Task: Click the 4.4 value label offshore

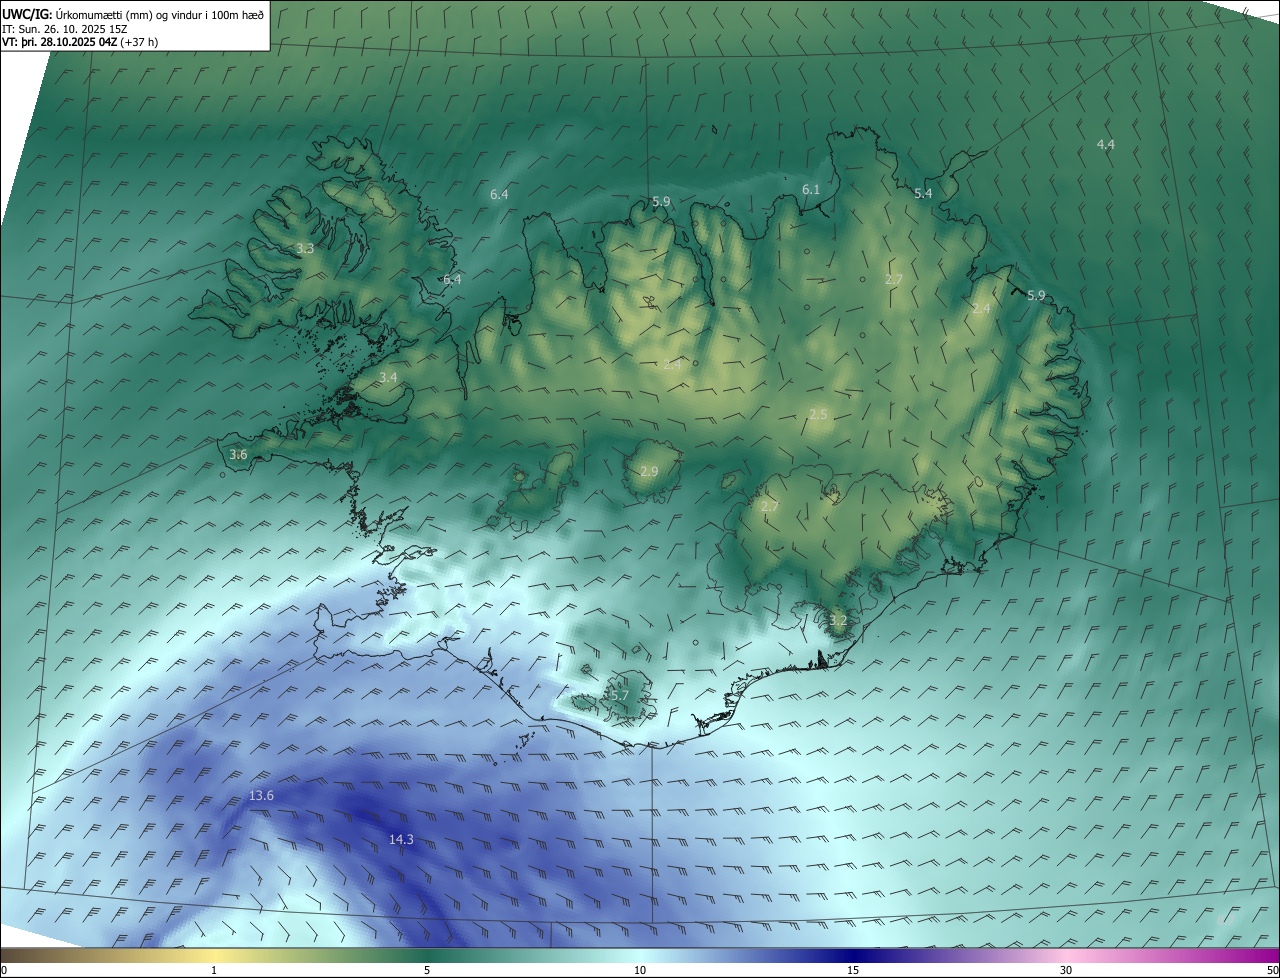Action: [x=1105, y=145]
